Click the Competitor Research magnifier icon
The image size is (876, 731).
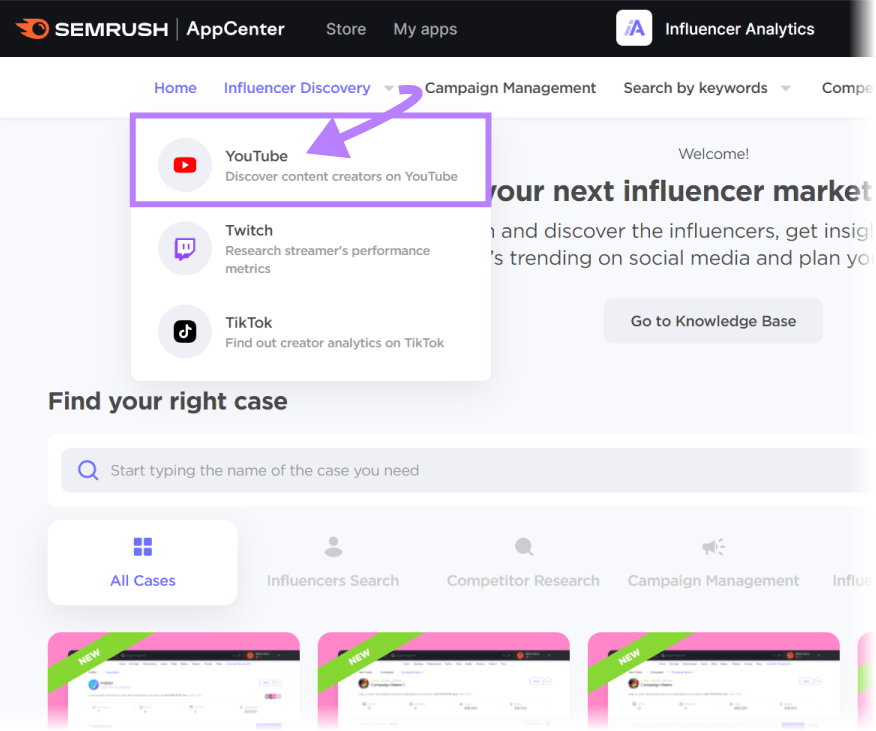pos(523,546)
